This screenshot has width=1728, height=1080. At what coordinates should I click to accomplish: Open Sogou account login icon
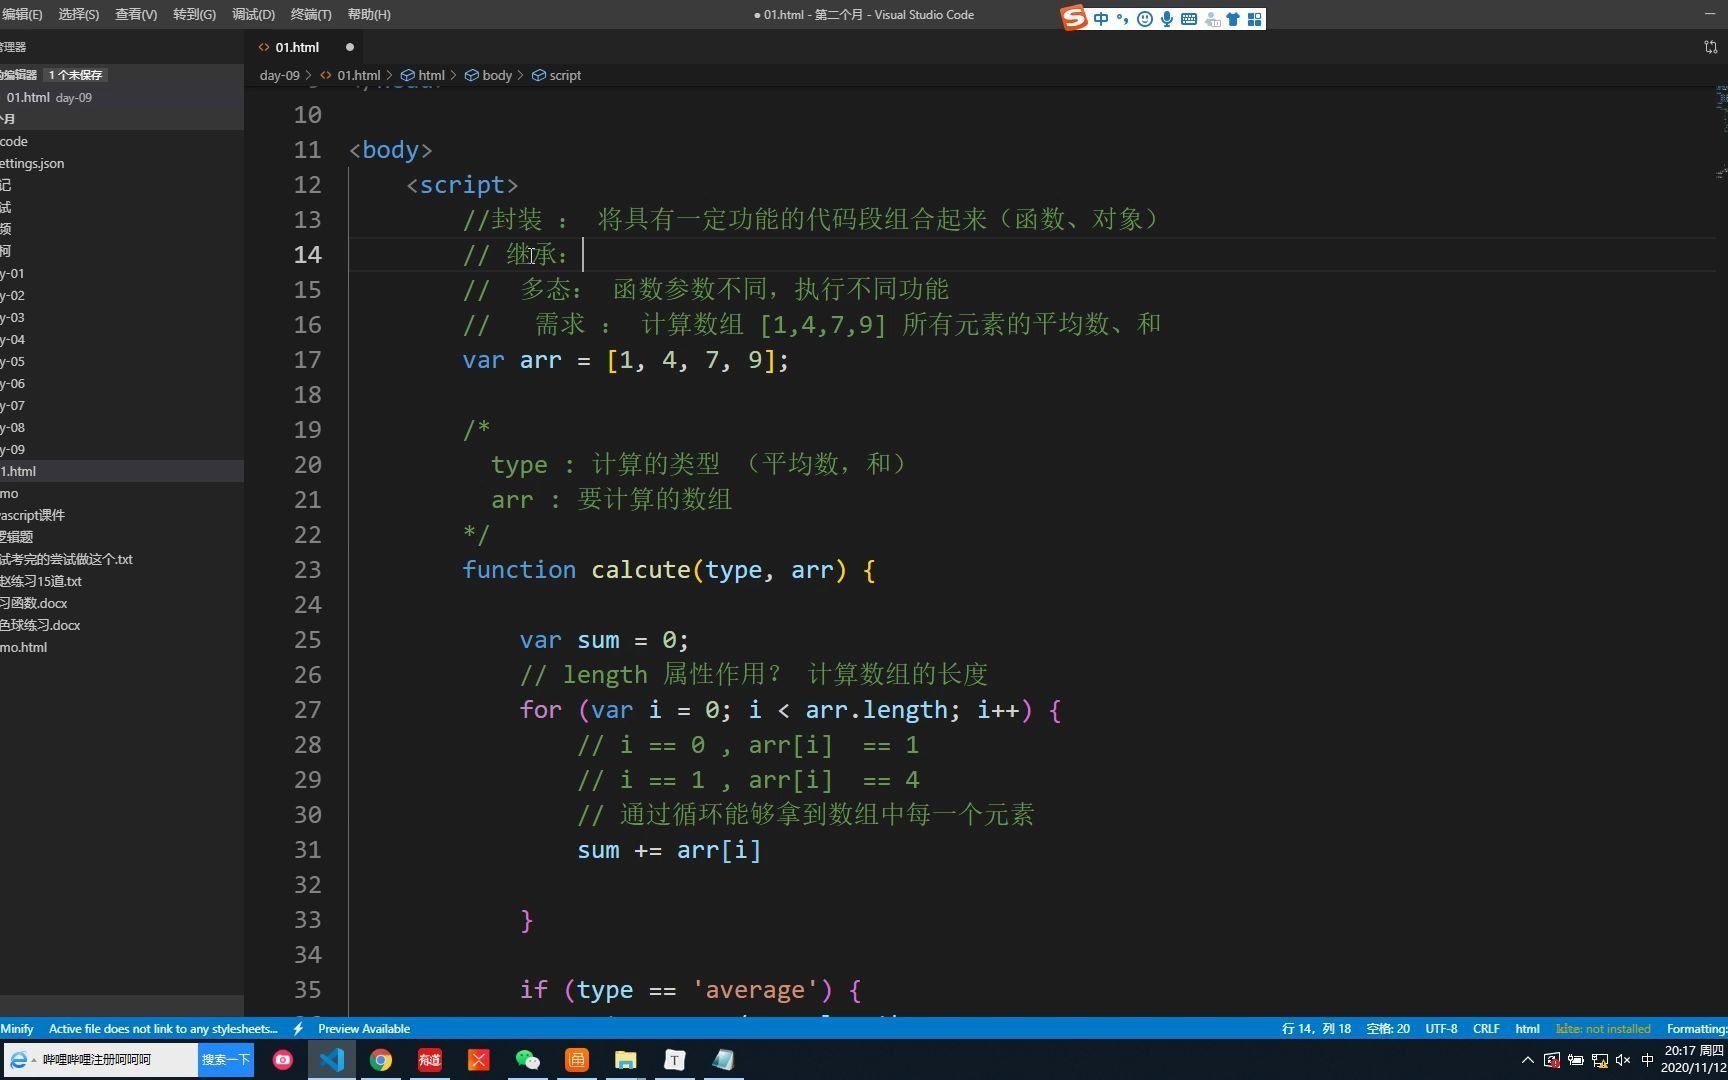click(x=1212, y=19)
